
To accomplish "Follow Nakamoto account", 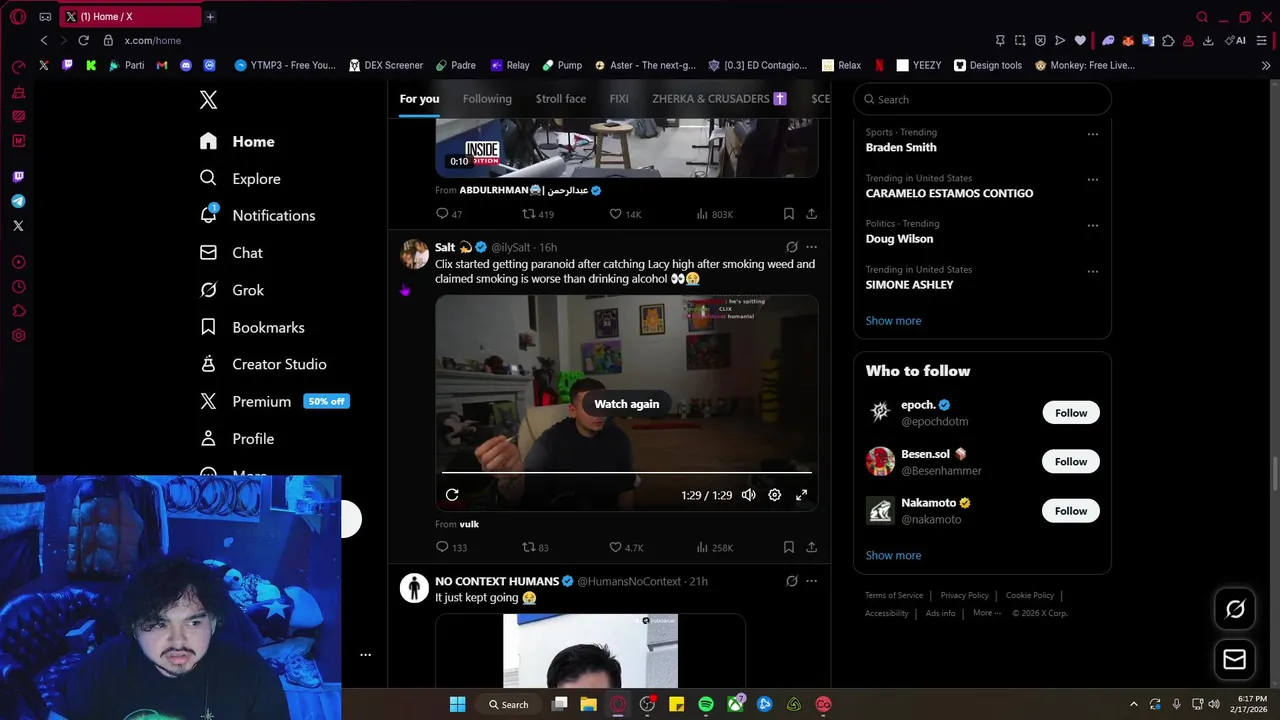I will 1070,511.
